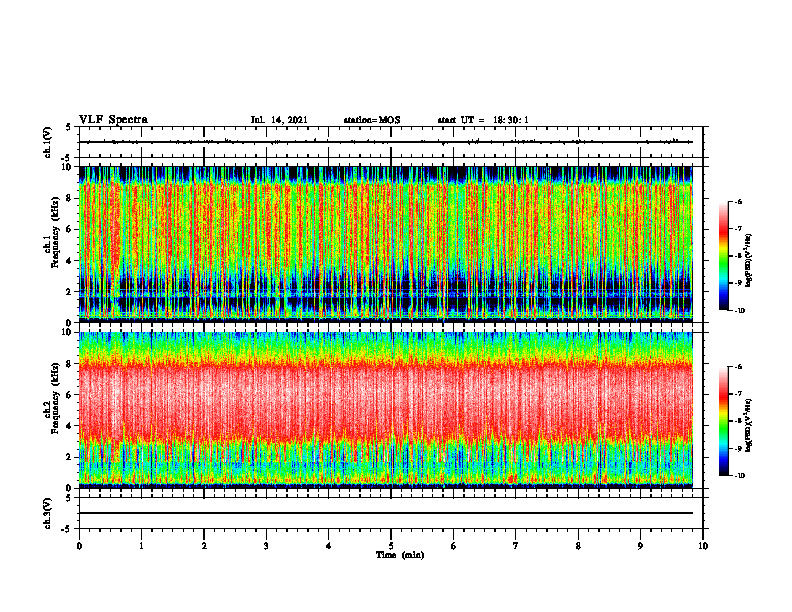Viewport: 792px width, 612px height.
Task: Click the "ch.3(V)" axis label
Action: pyautogui.click(x=48, y=513)
